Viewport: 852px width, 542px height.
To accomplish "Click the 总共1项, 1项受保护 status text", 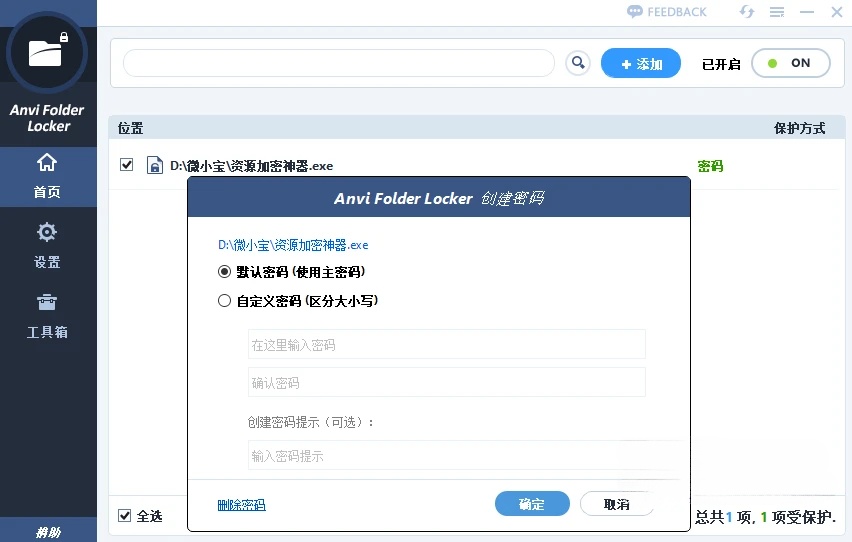I will (766, 517).
